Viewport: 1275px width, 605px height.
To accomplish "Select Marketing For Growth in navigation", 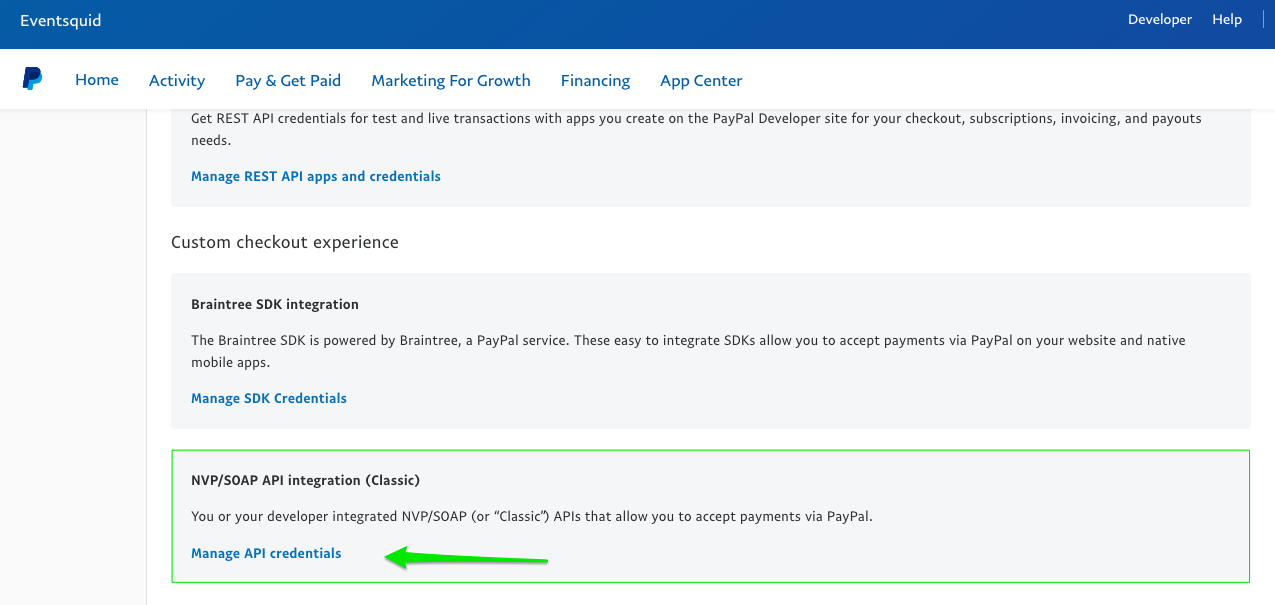I will [451, 80].
